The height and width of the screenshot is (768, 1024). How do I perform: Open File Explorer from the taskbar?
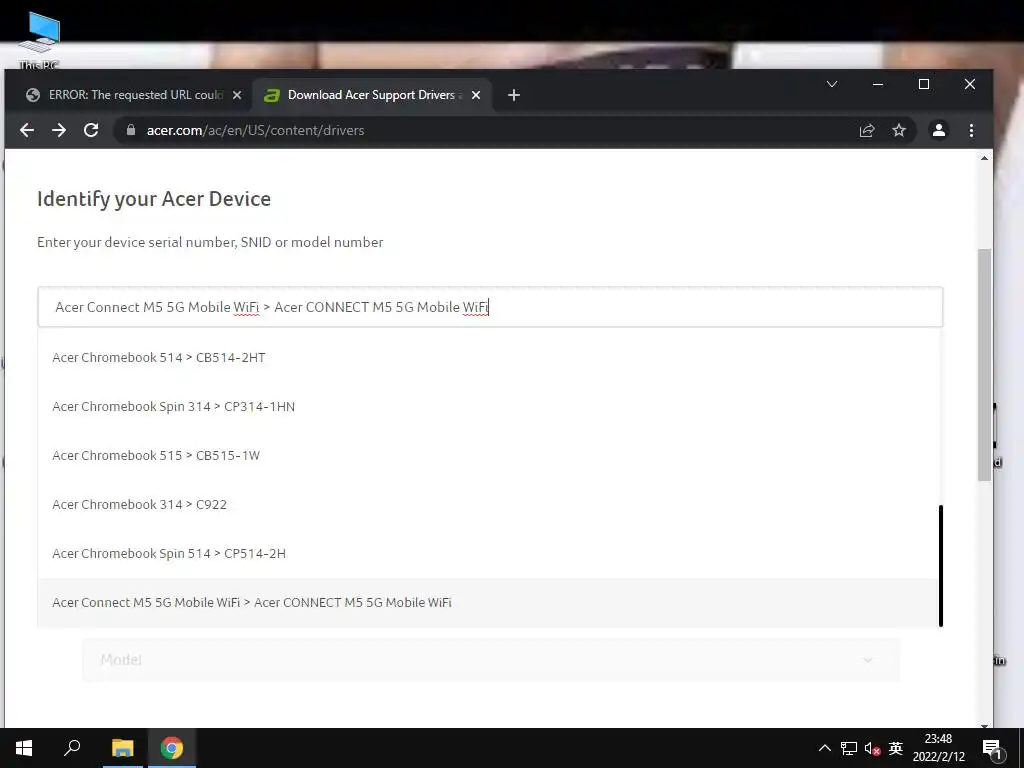click(x=122, y=748)
